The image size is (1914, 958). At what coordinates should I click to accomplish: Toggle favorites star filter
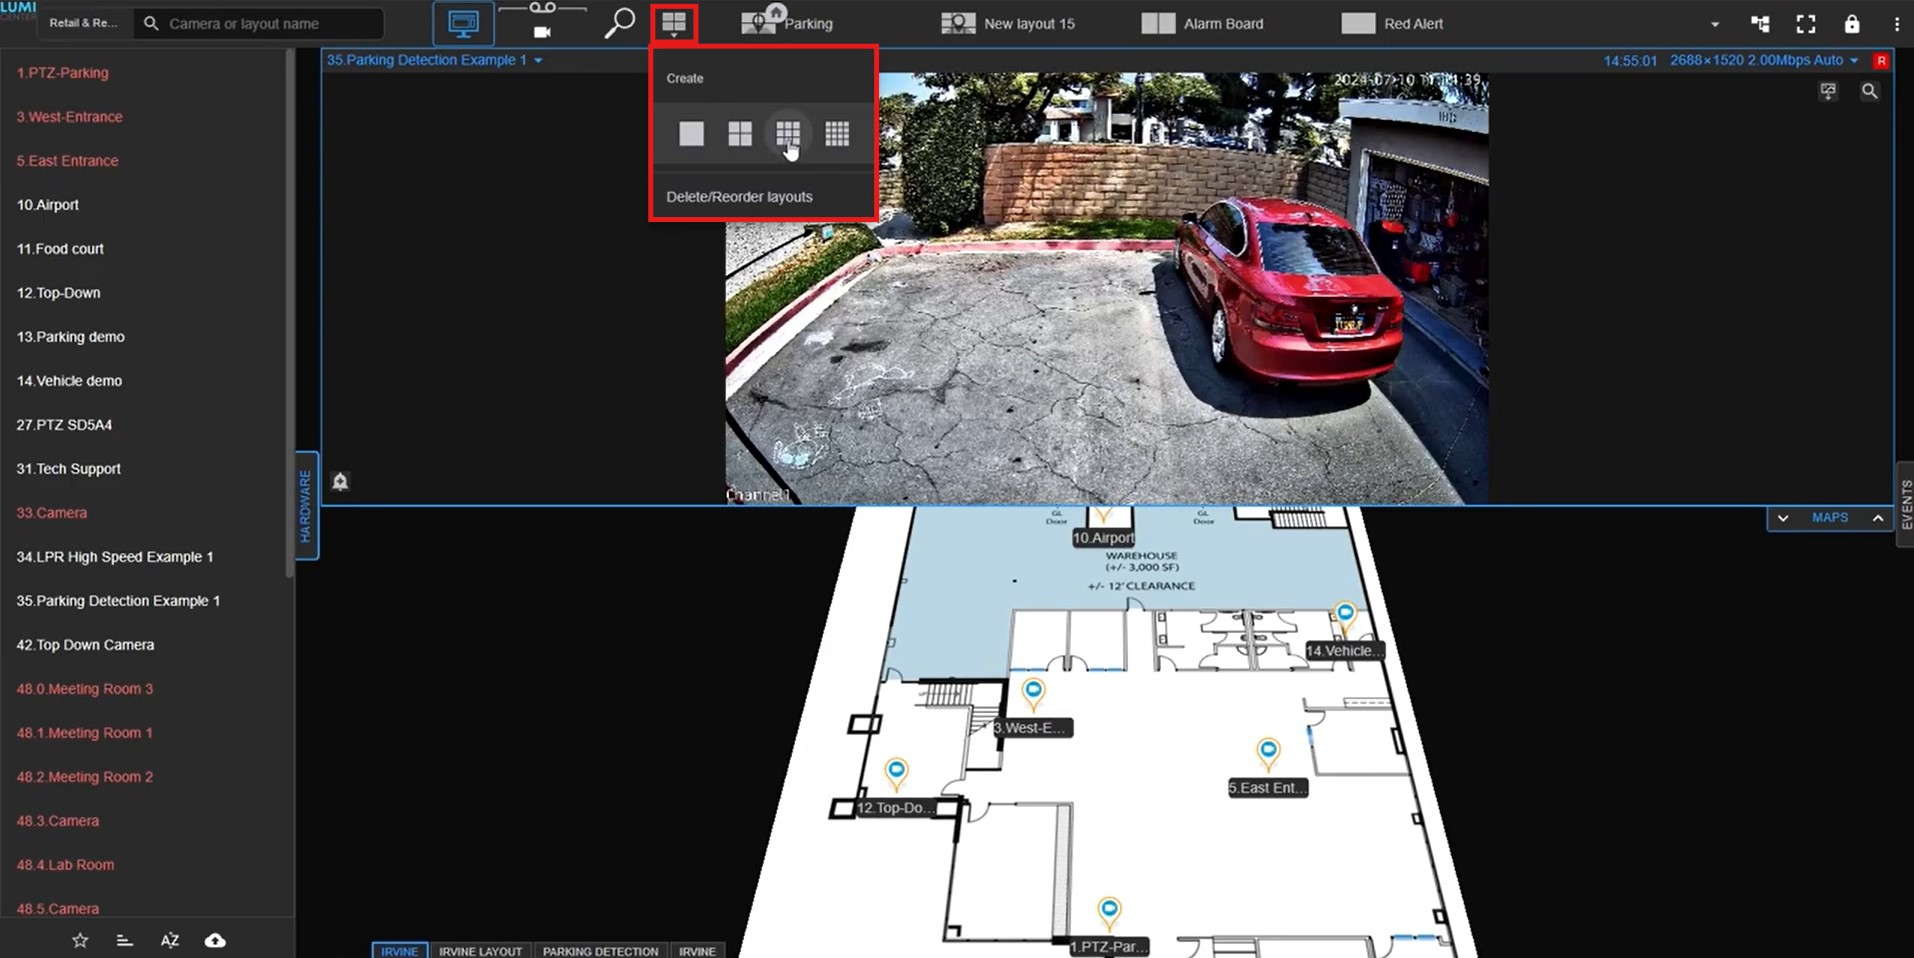pos(80,940)
